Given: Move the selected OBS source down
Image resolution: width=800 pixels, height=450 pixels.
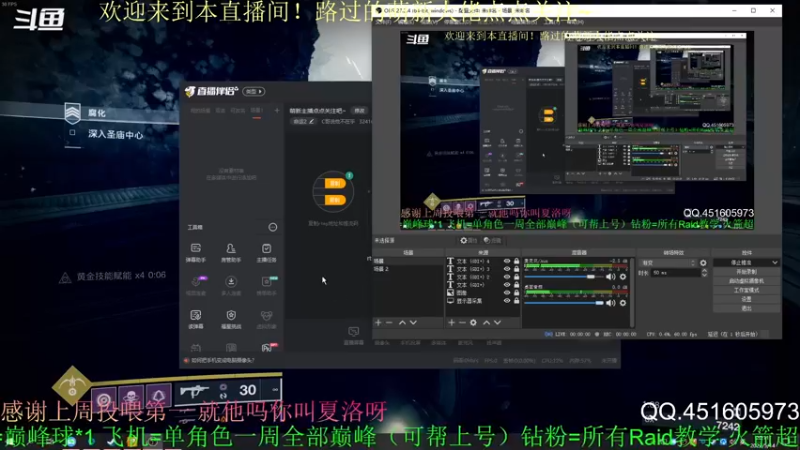Looking at the screenshot, I should click(497, 322).
